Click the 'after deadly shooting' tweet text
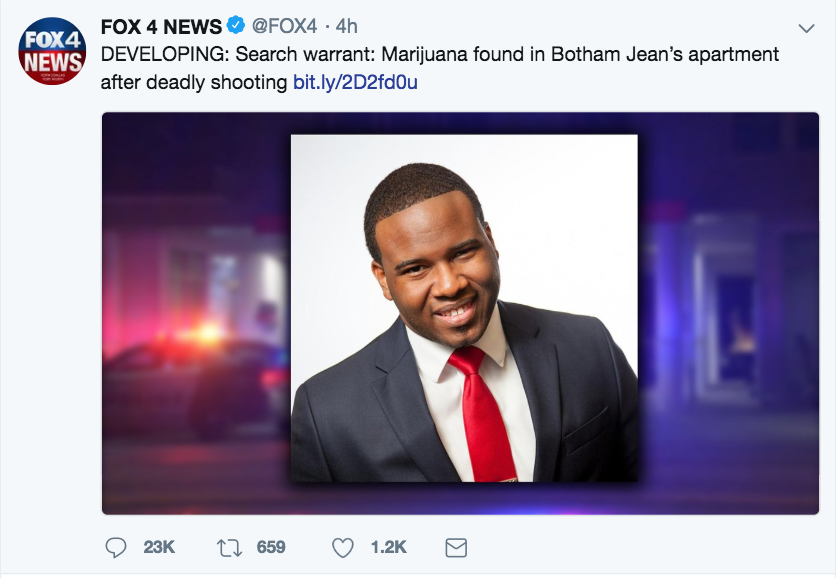 [194, 82]
